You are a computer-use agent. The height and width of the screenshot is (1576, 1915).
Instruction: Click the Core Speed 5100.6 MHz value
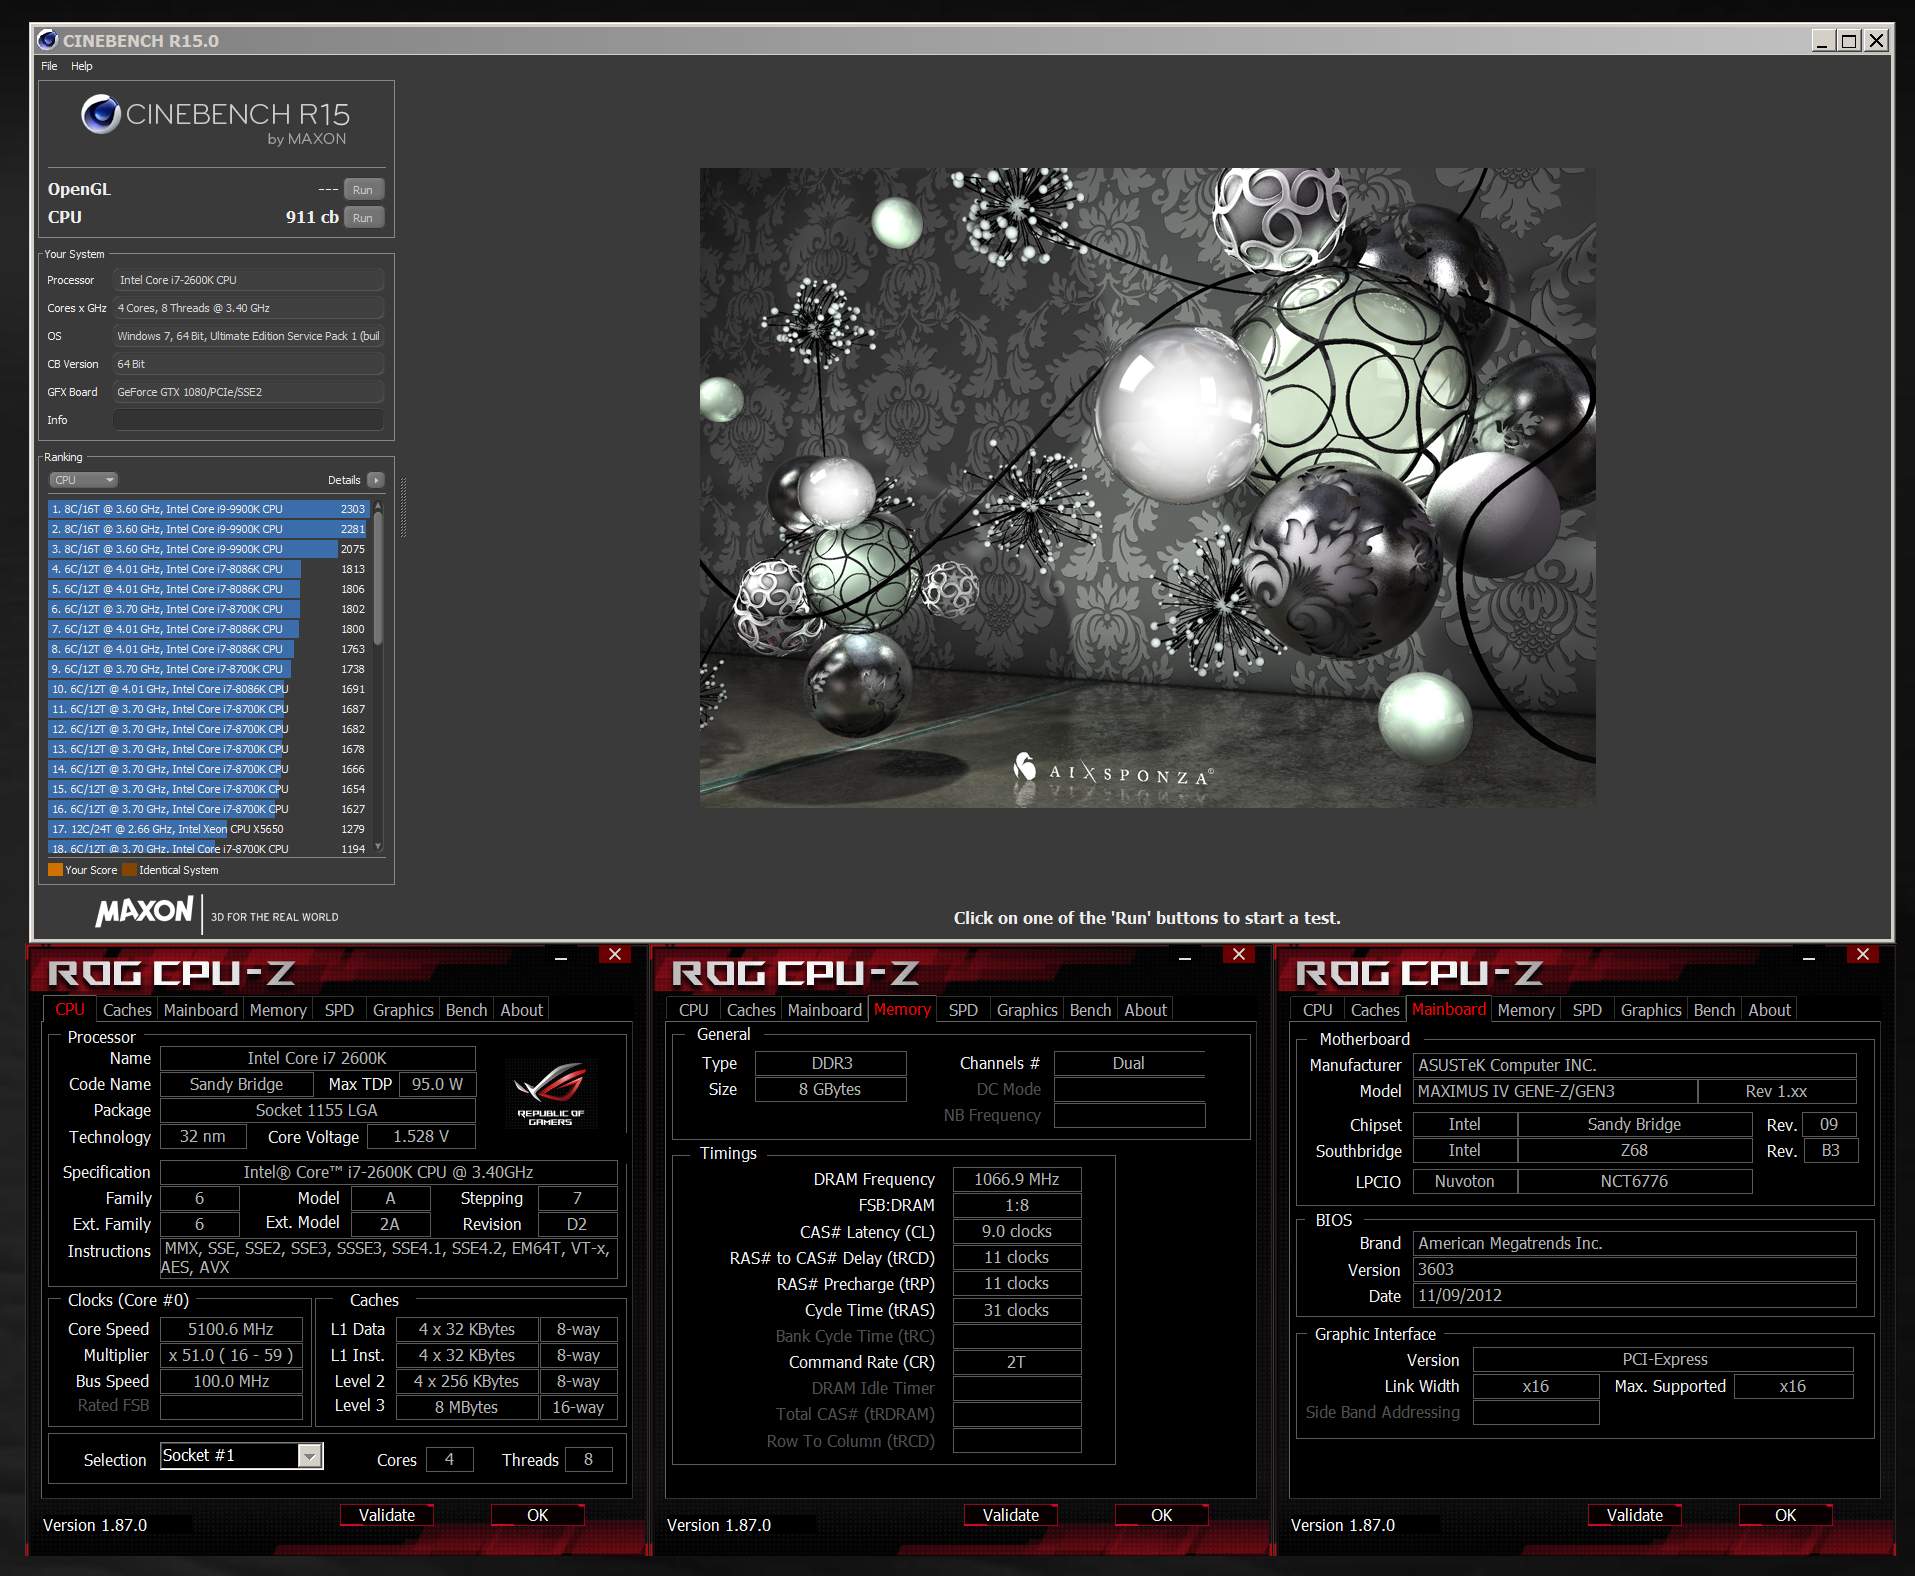click(x=231, y=1329)
